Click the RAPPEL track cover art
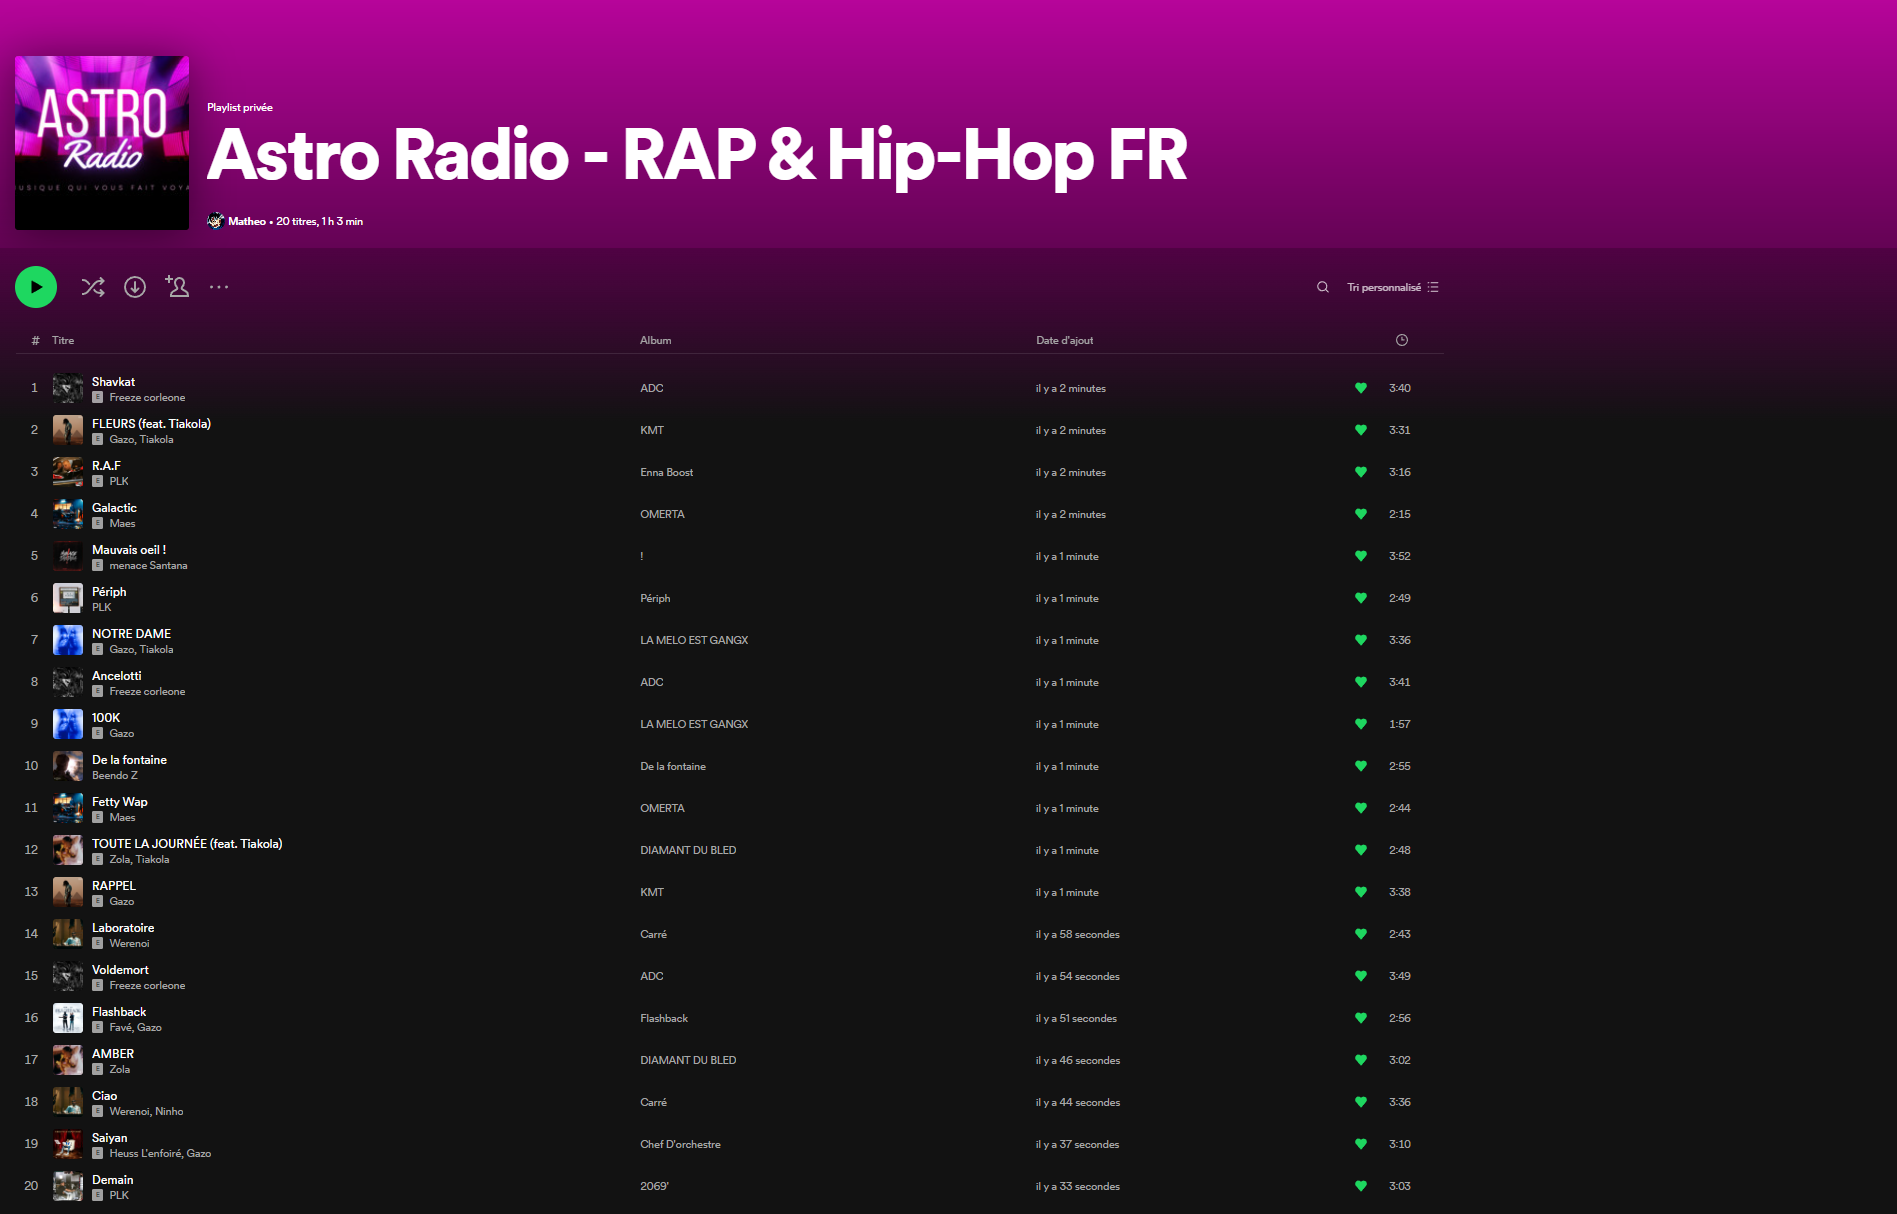1897x1214 pixels. (68, 892)
